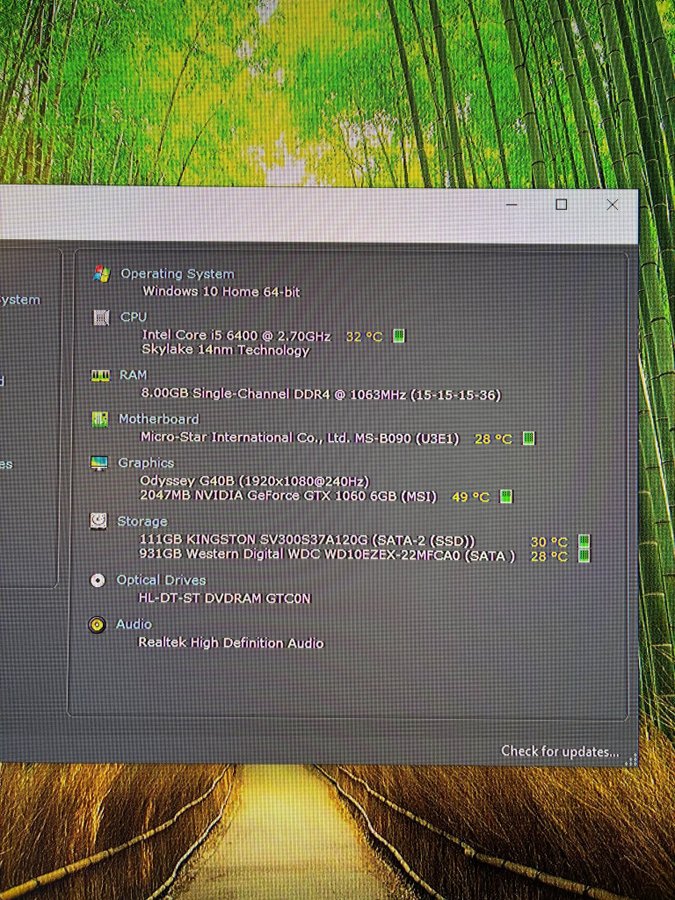Click the RAM memory stick icon

pos(100,375)
